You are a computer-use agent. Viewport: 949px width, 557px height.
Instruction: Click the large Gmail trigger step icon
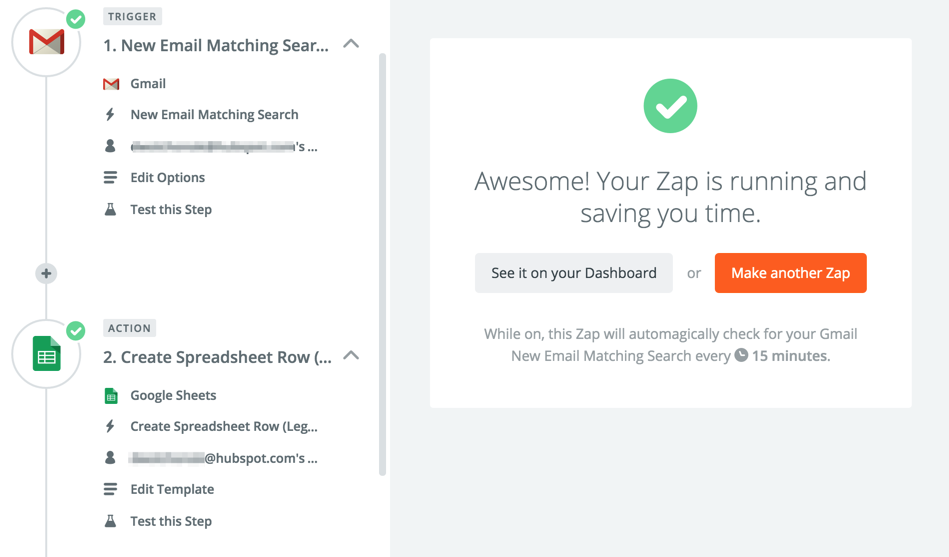pyautogui.click(x=46, y=42)
